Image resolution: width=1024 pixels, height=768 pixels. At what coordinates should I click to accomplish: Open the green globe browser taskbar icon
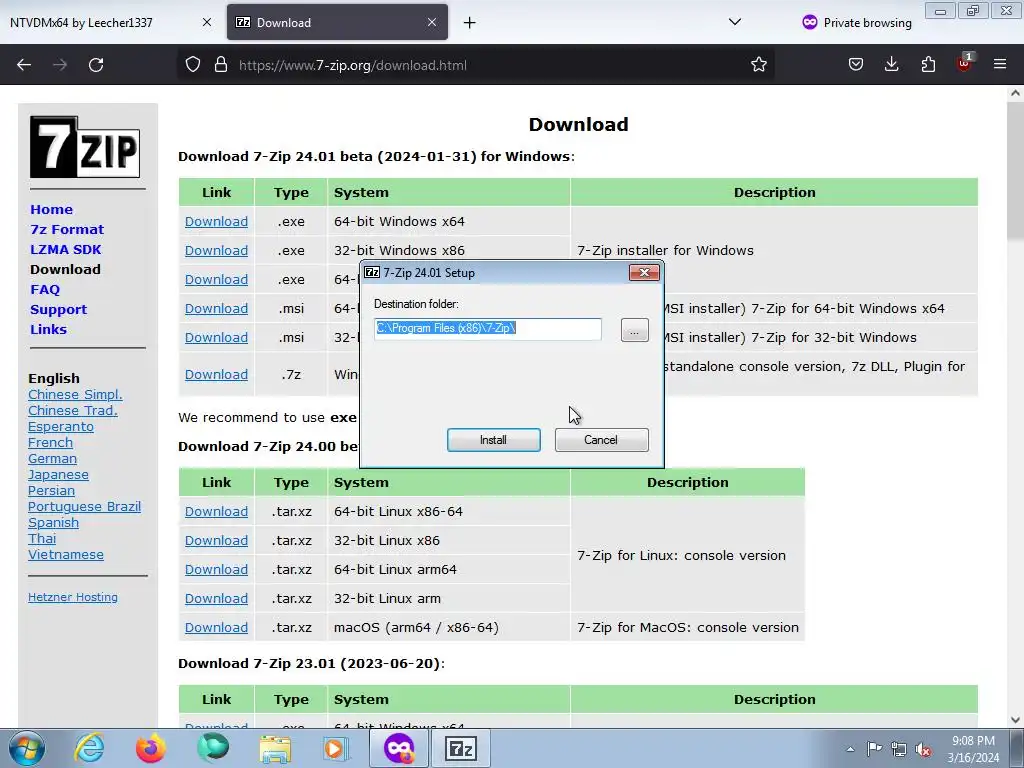tap(213, 748)
